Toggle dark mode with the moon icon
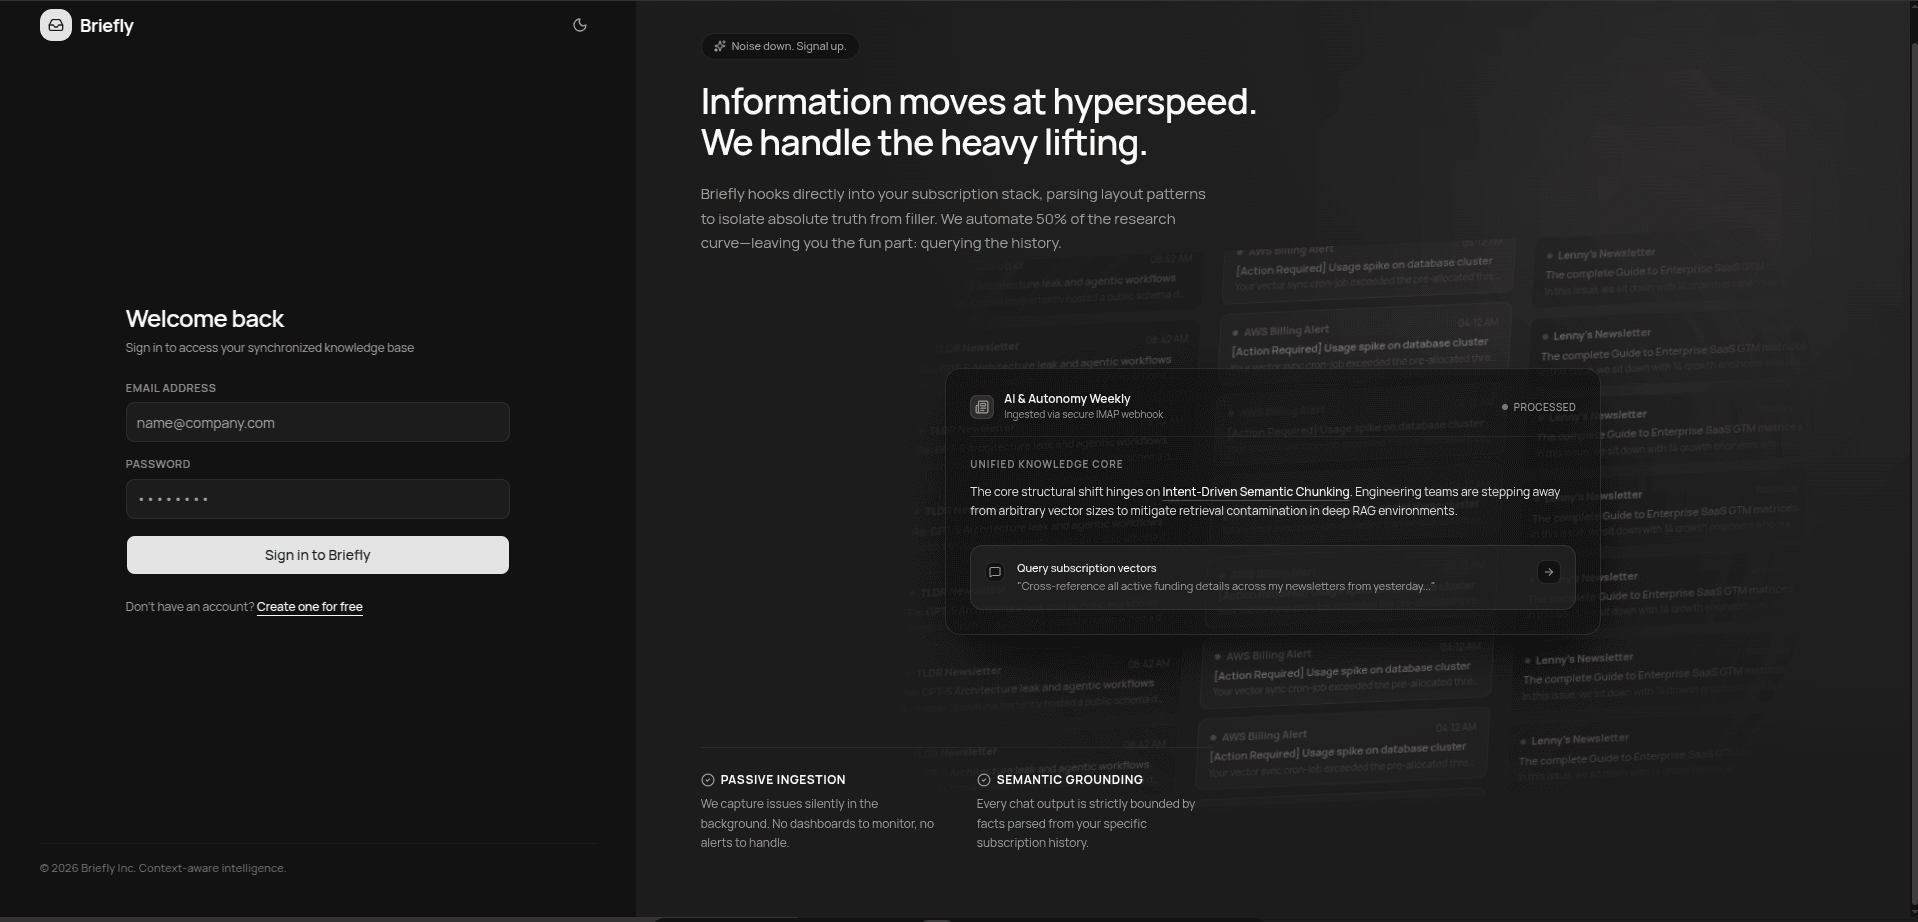The image size is (1918, 922). coord(580,26)
